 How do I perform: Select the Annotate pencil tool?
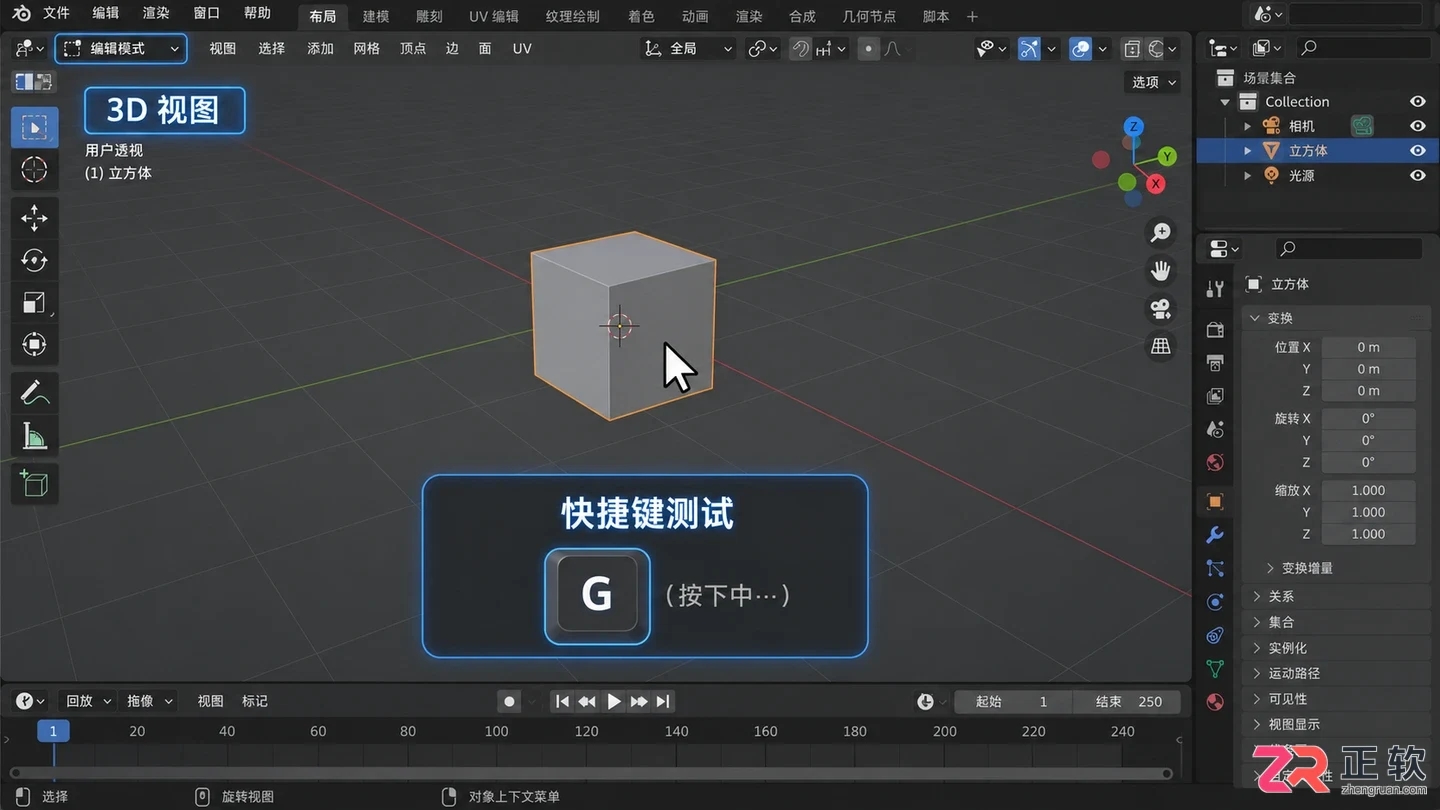tap(34, 392)
